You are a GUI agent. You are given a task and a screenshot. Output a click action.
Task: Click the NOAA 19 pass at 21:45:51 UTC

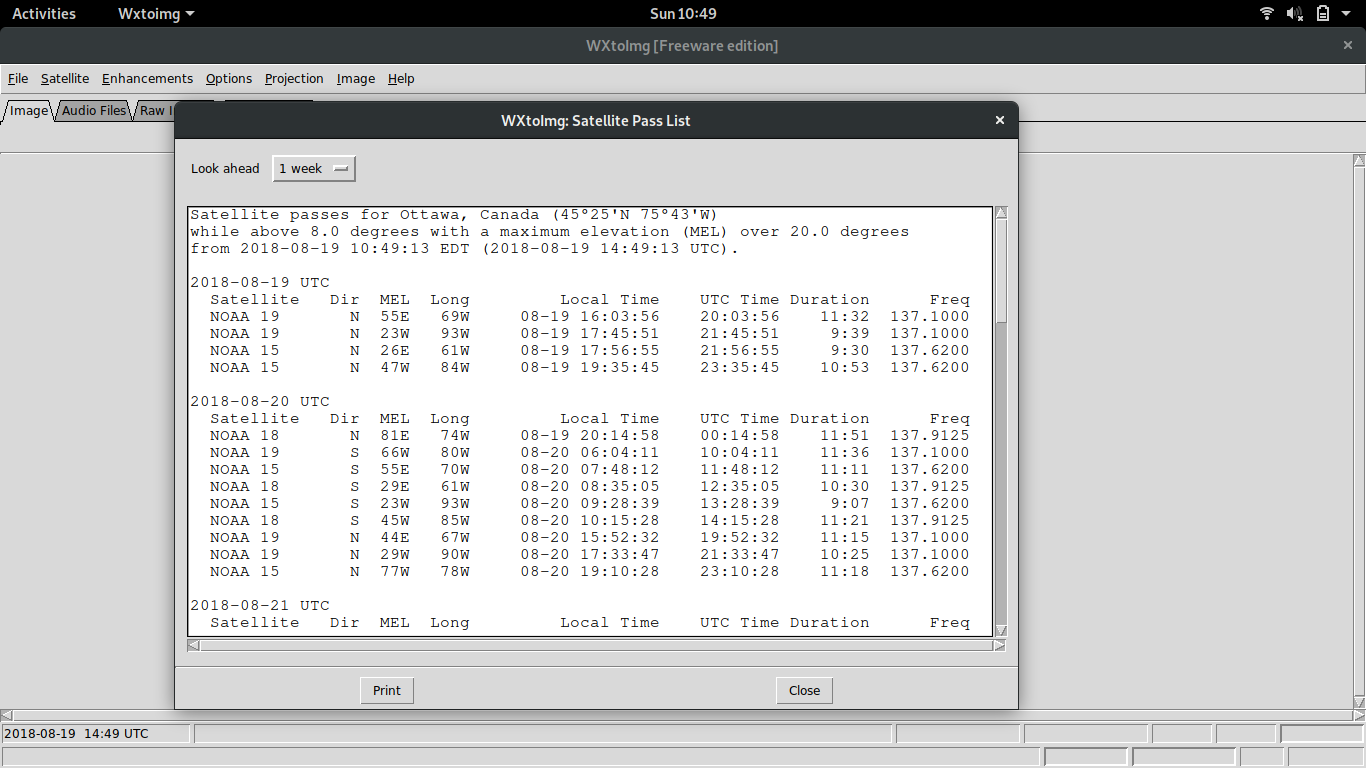[590, 333]
